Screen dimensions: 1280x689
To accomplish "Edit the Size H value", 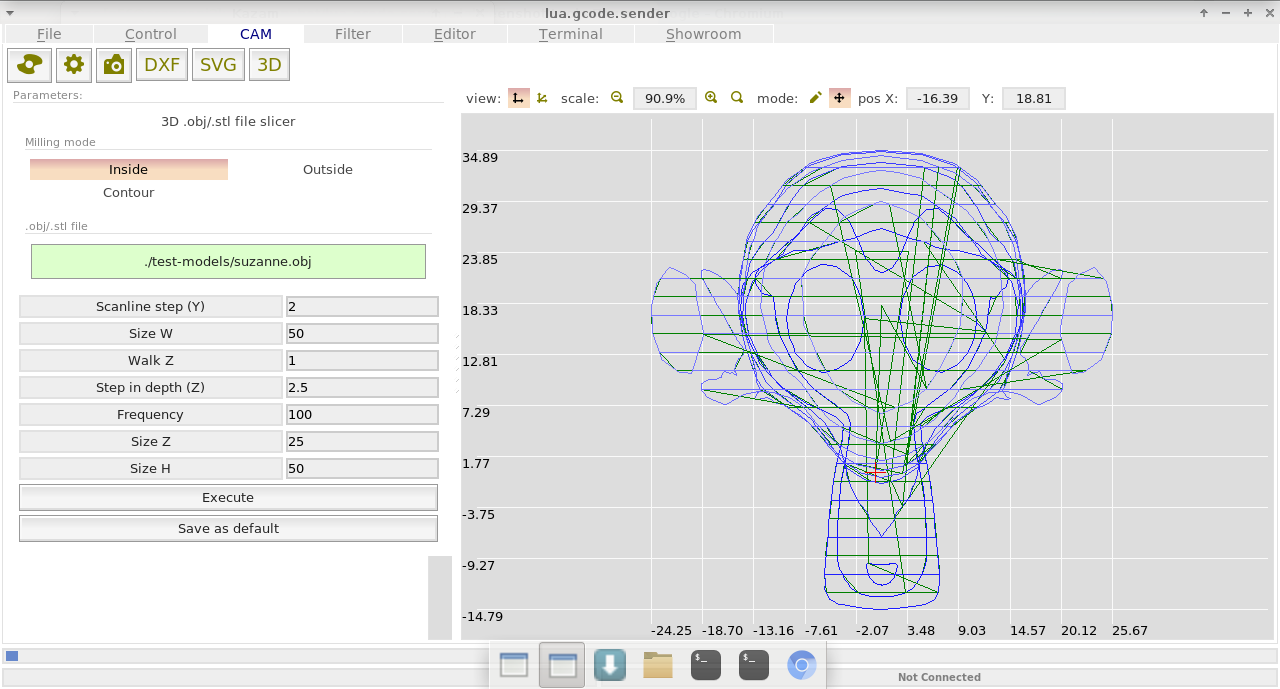I will tap(362, 469).
